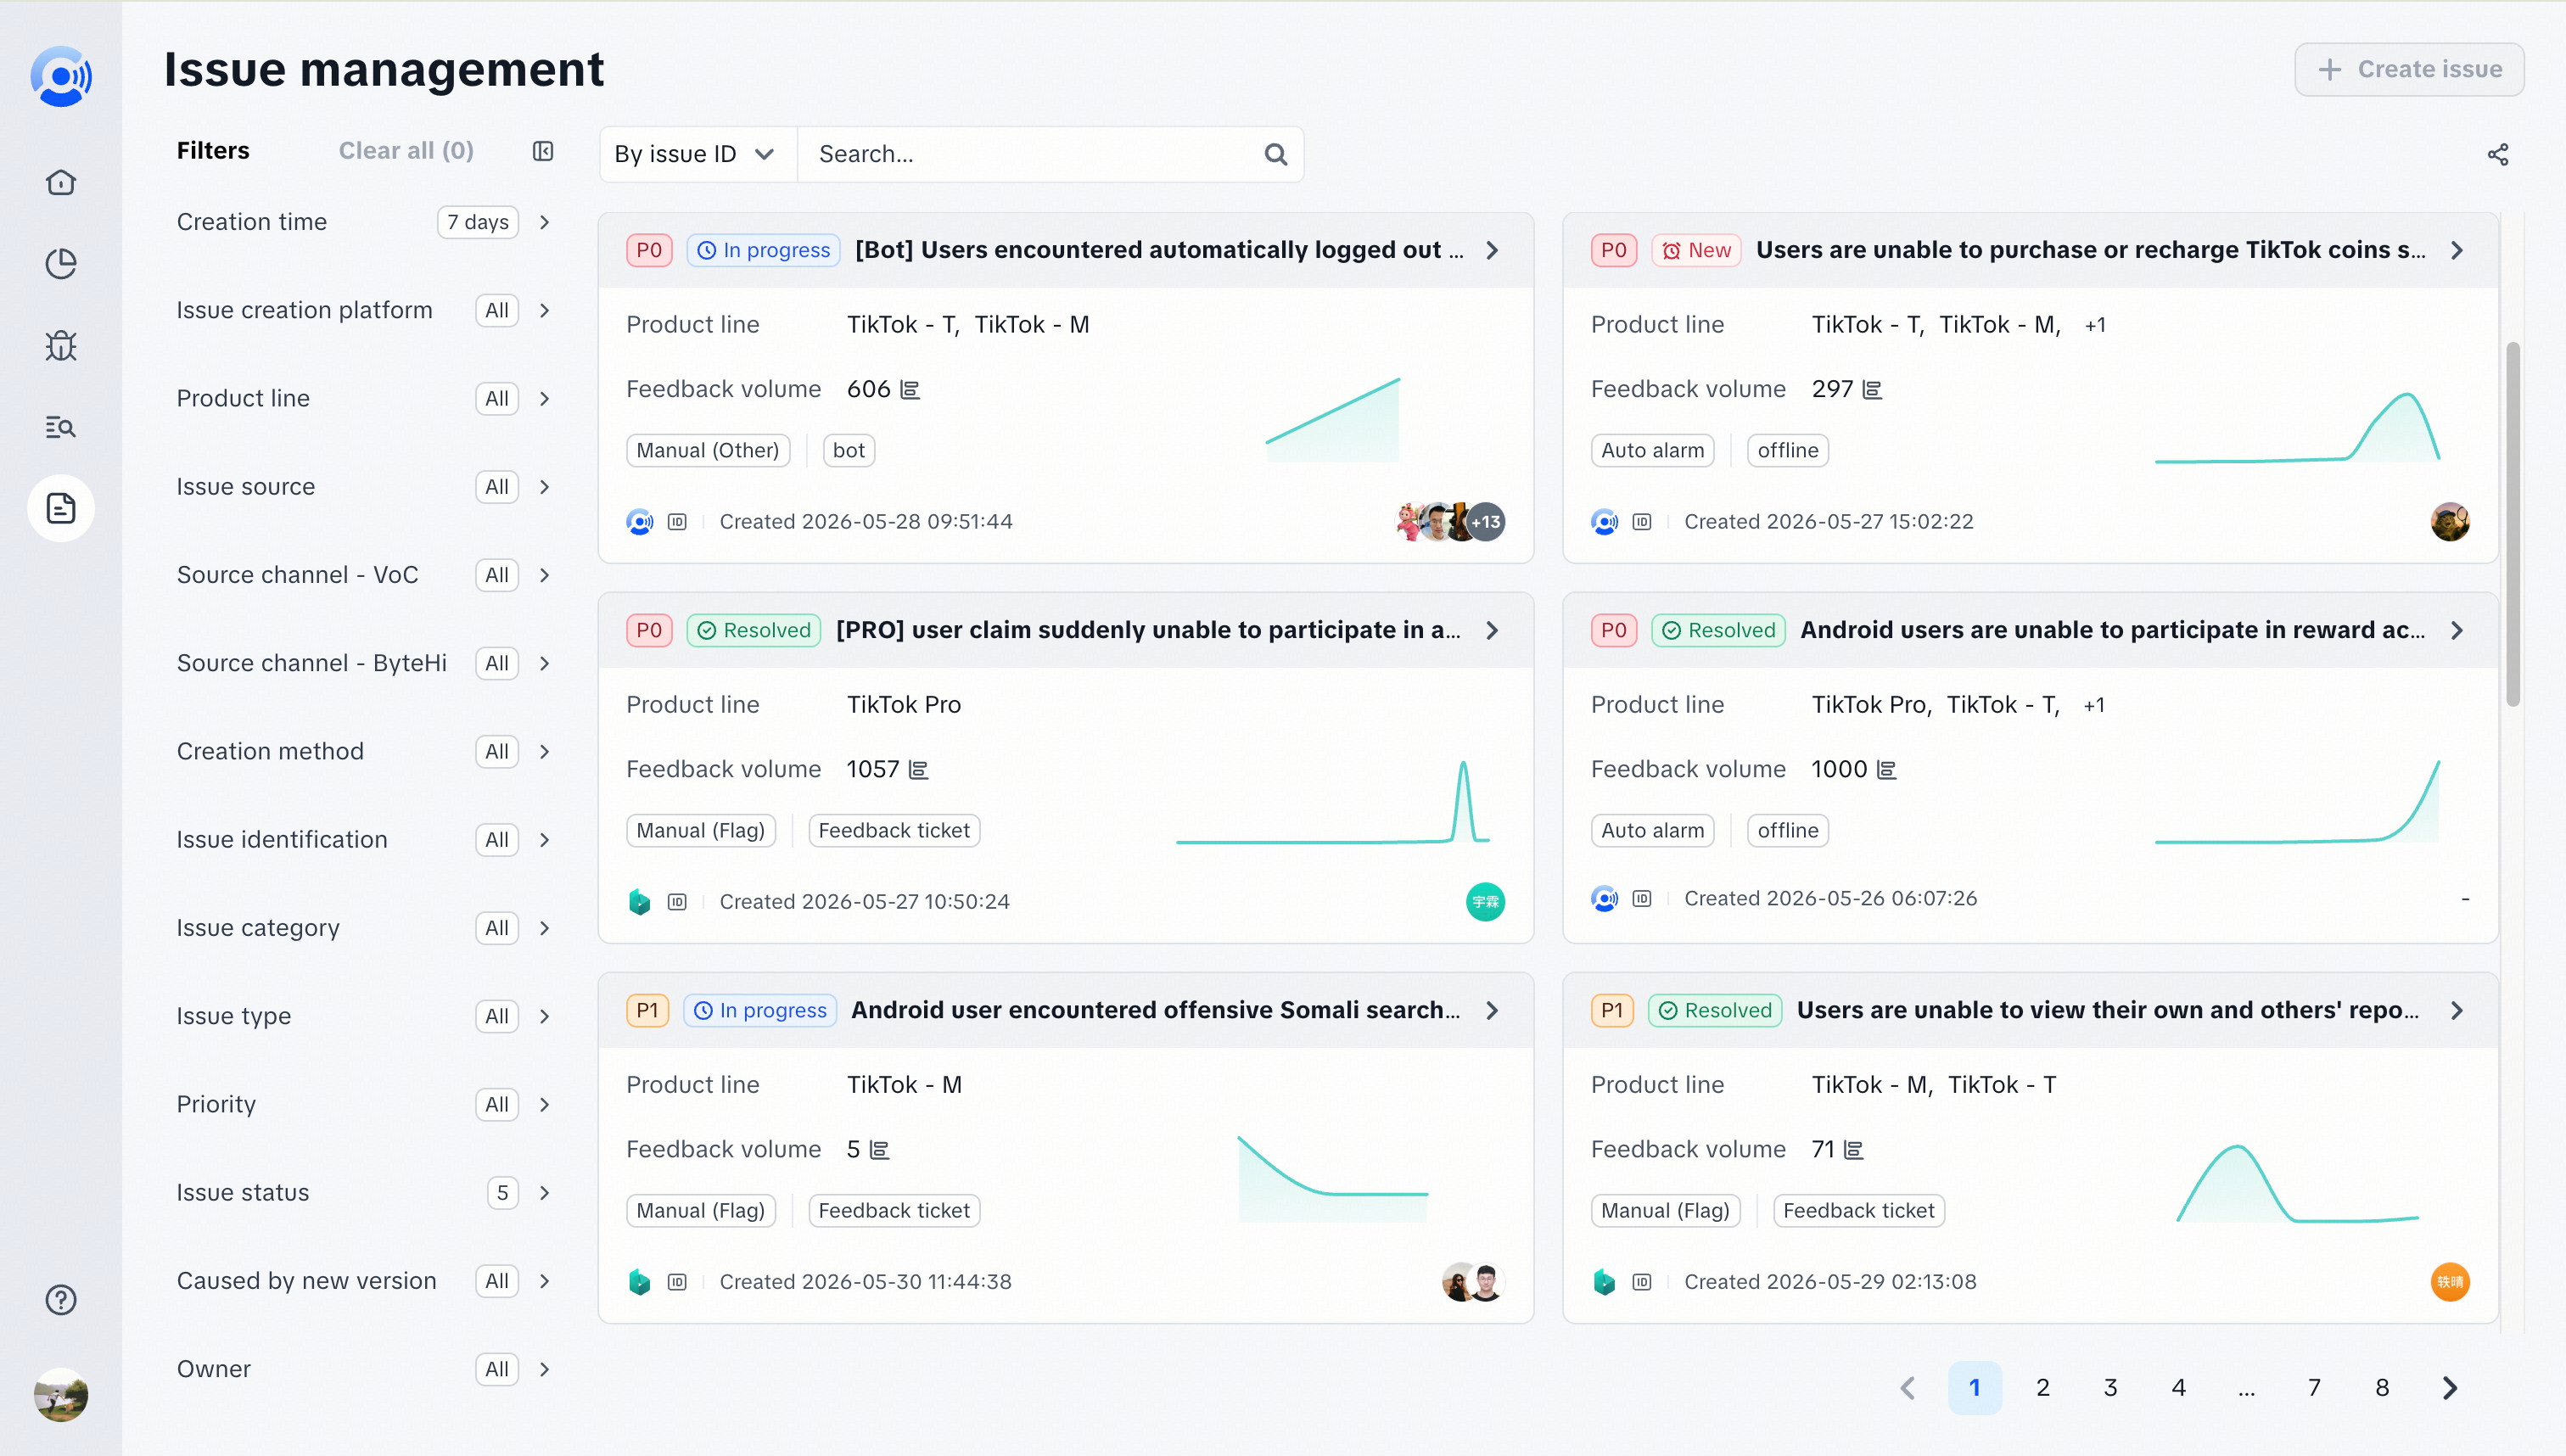Image resolution: width=2566 pixels, height=1456 pixels.
Task: Open the Android reward activity issue arrow
Action: coord(2456,630)
